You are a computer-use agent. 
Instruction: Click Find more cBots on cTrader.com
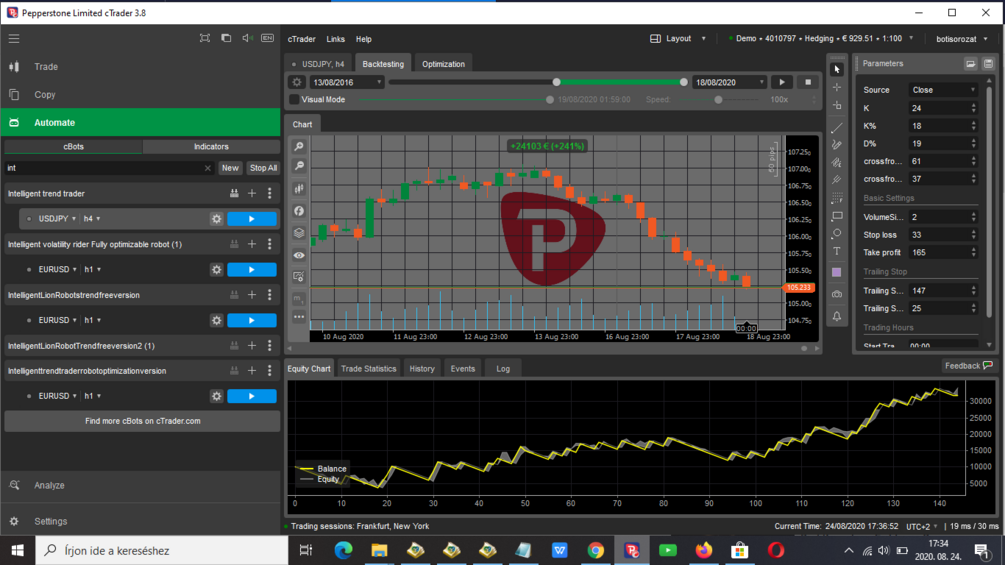point(142,422)
